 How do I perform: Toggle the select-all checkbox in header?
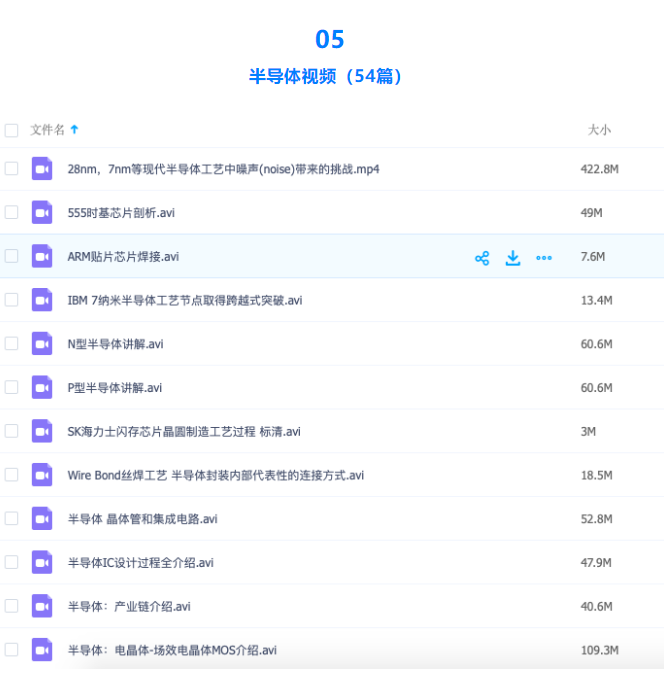(12, 130)
